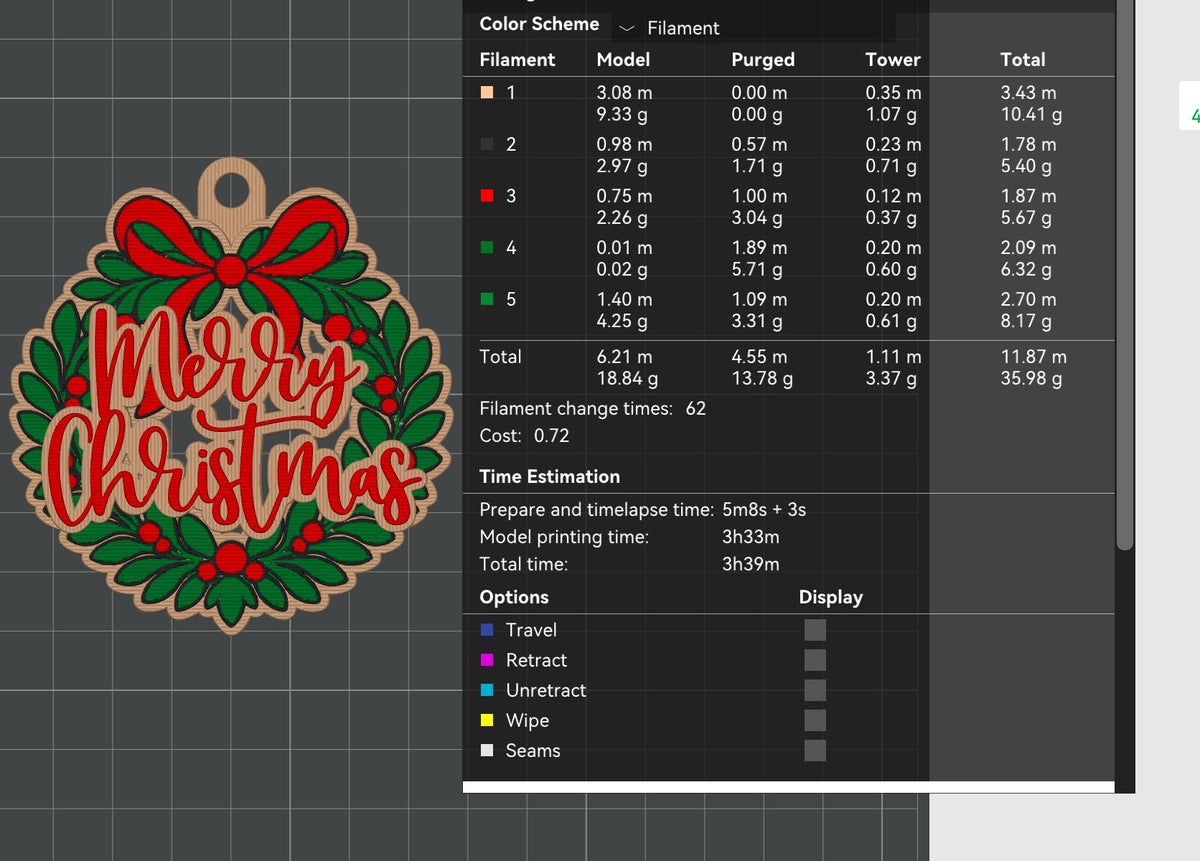Screen dimensions: 1200x861
Task: Click the Time Estimation heading
Action: [549, 476]
